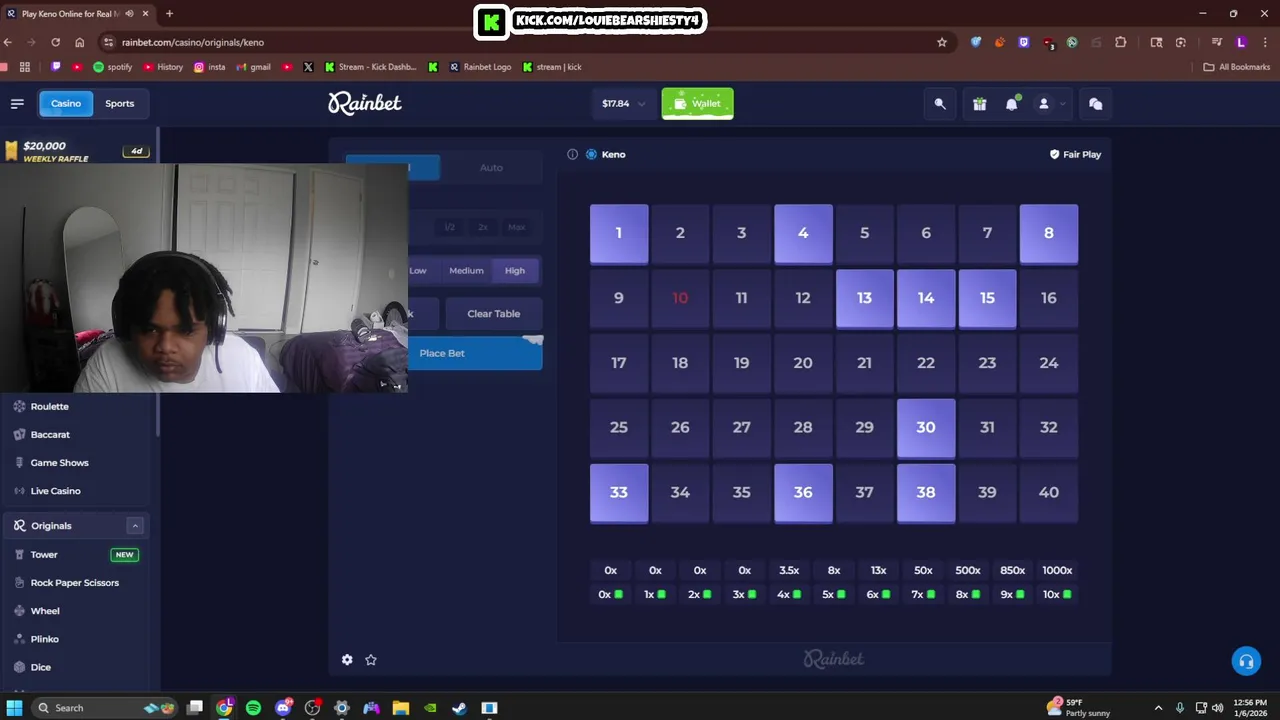Deselect Keno number 13

[x=865, y=298]
